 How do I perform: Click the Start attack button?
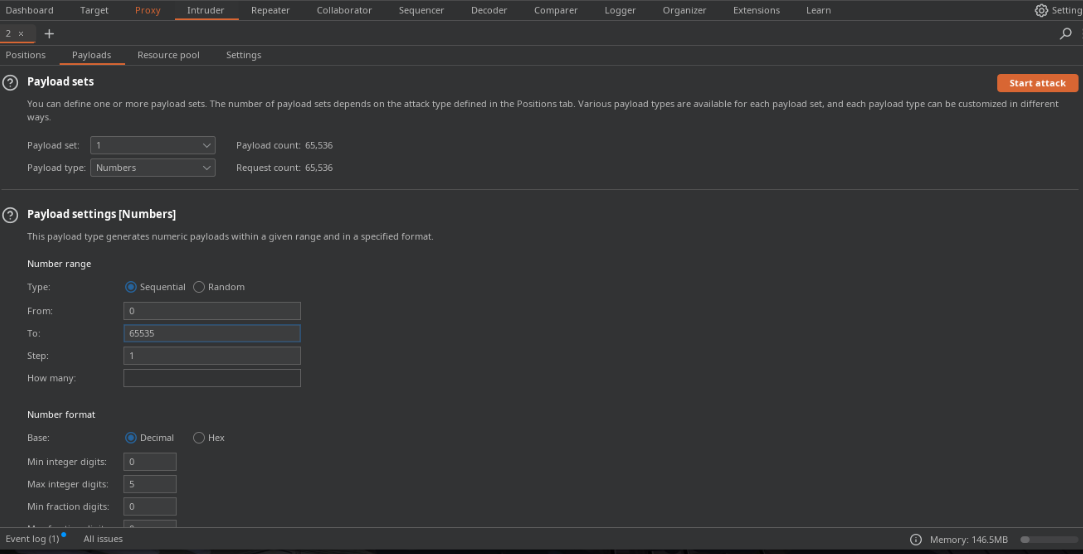click(x=1037, y=83)
